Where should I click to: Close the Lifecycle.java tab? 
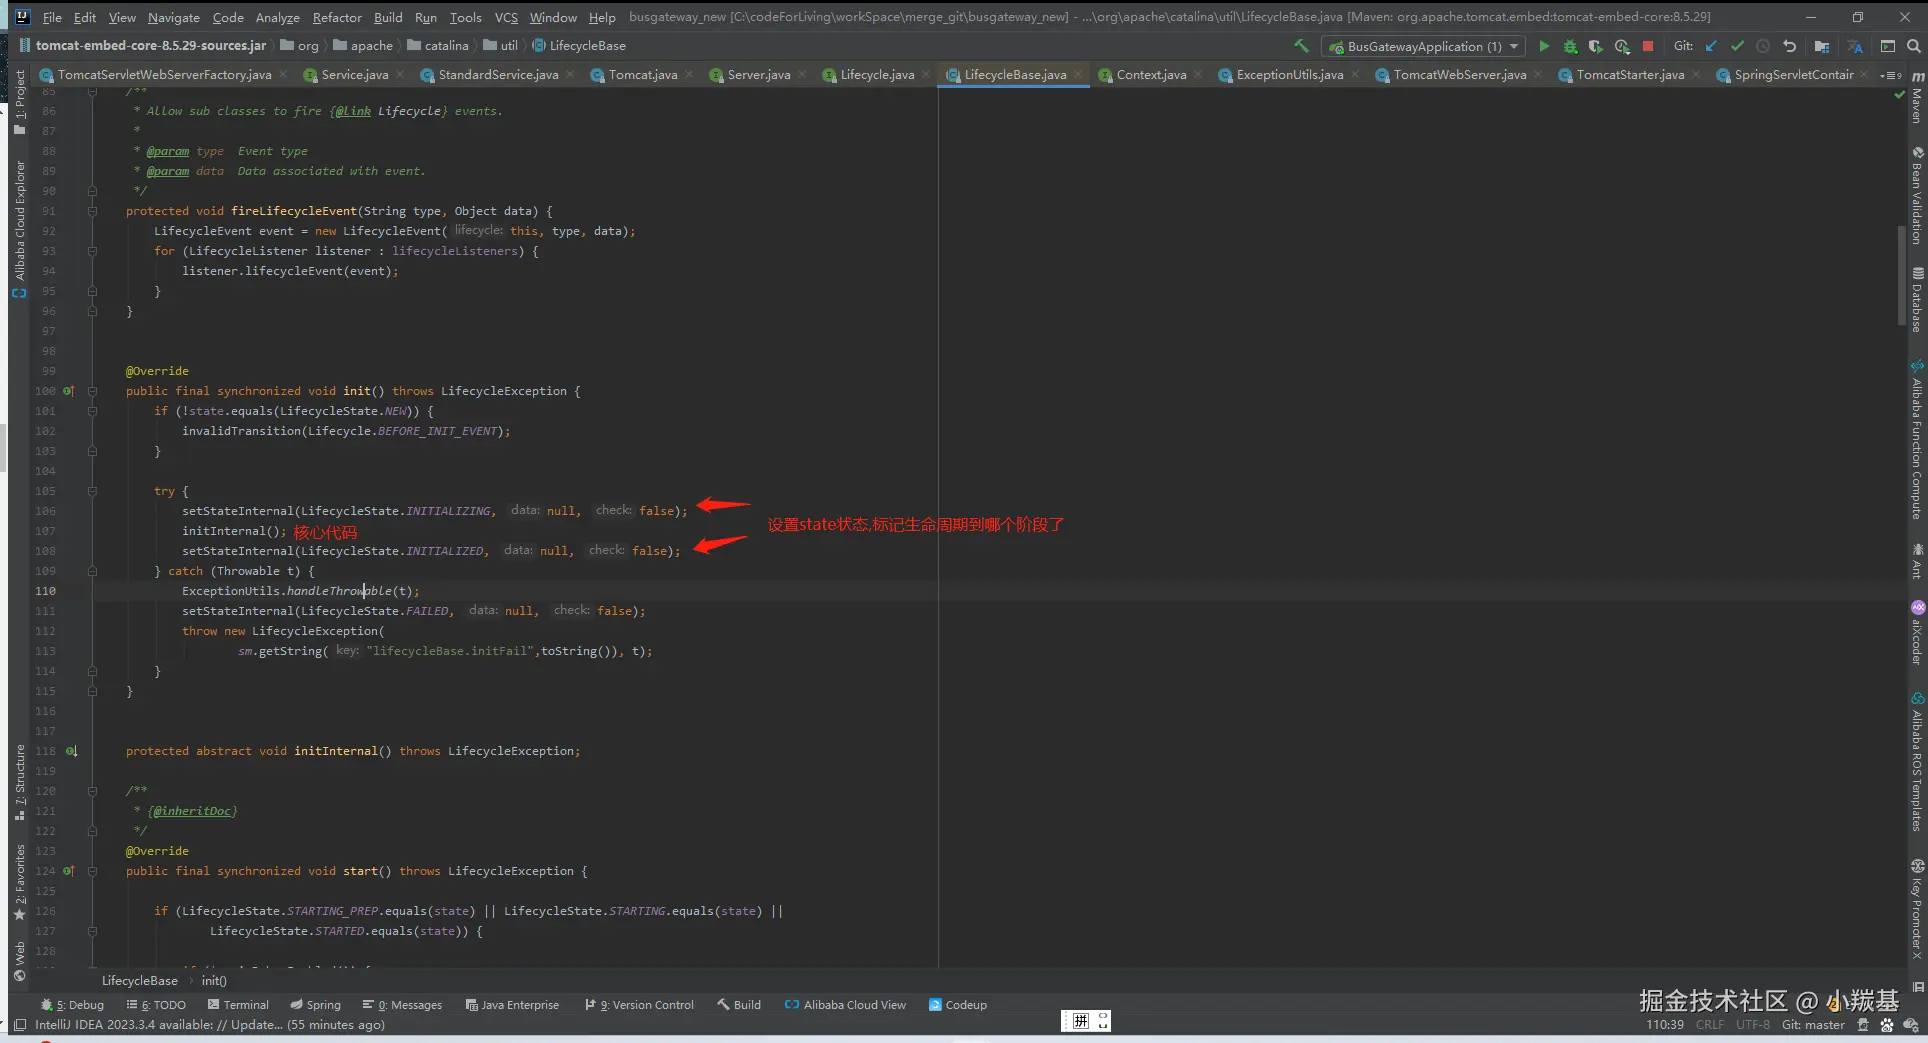[x=927, y=74]
